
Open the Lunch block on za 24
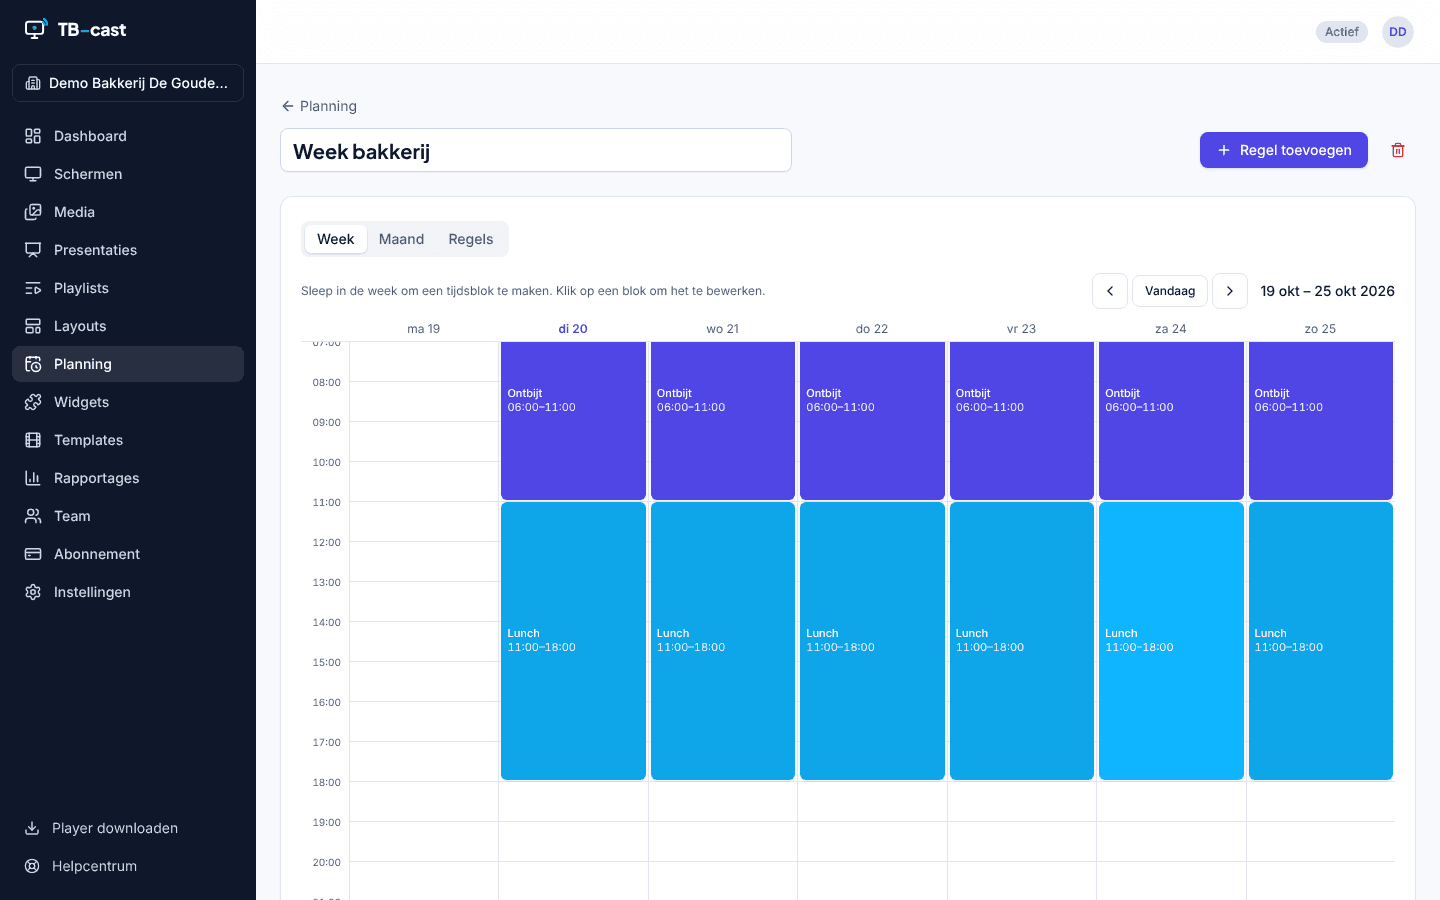click(x=1171, y=641)
